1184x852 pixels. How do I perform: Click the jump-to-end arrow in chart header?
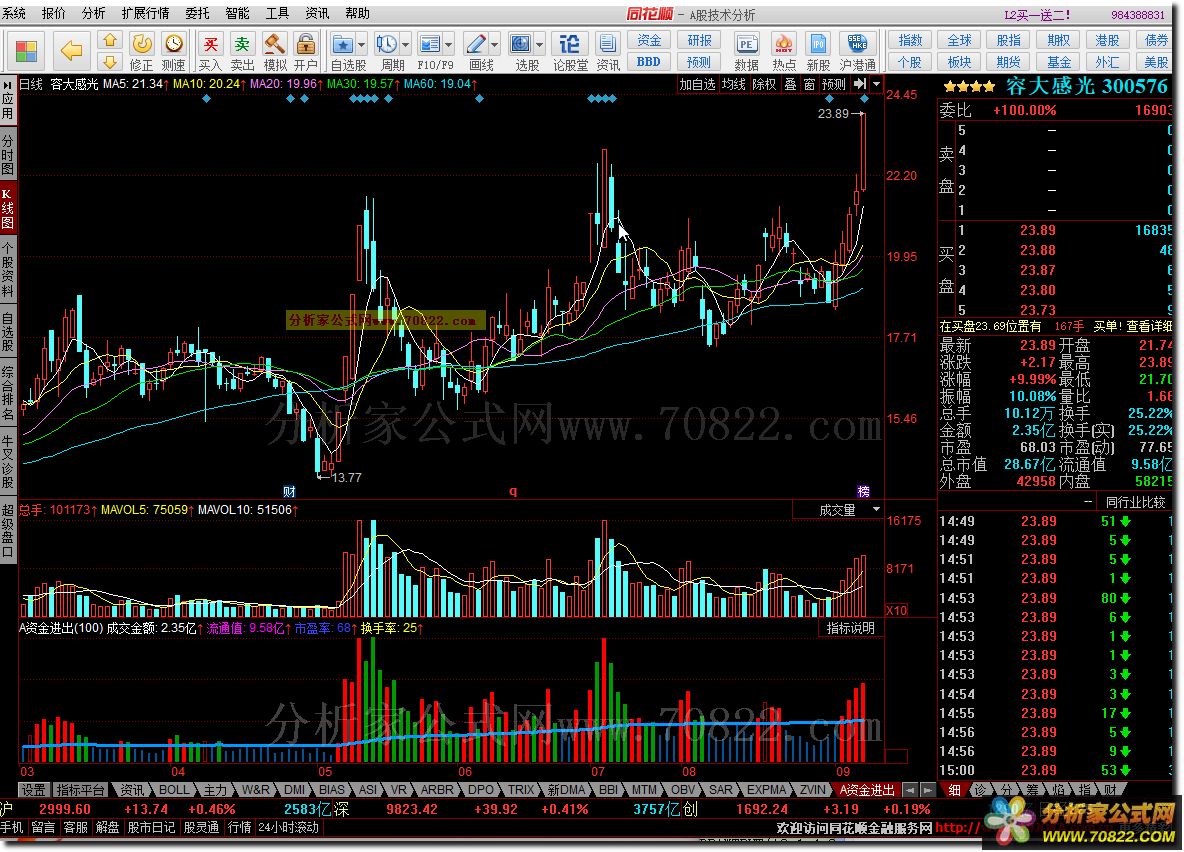pyautogui.click(x=860, y=84)
